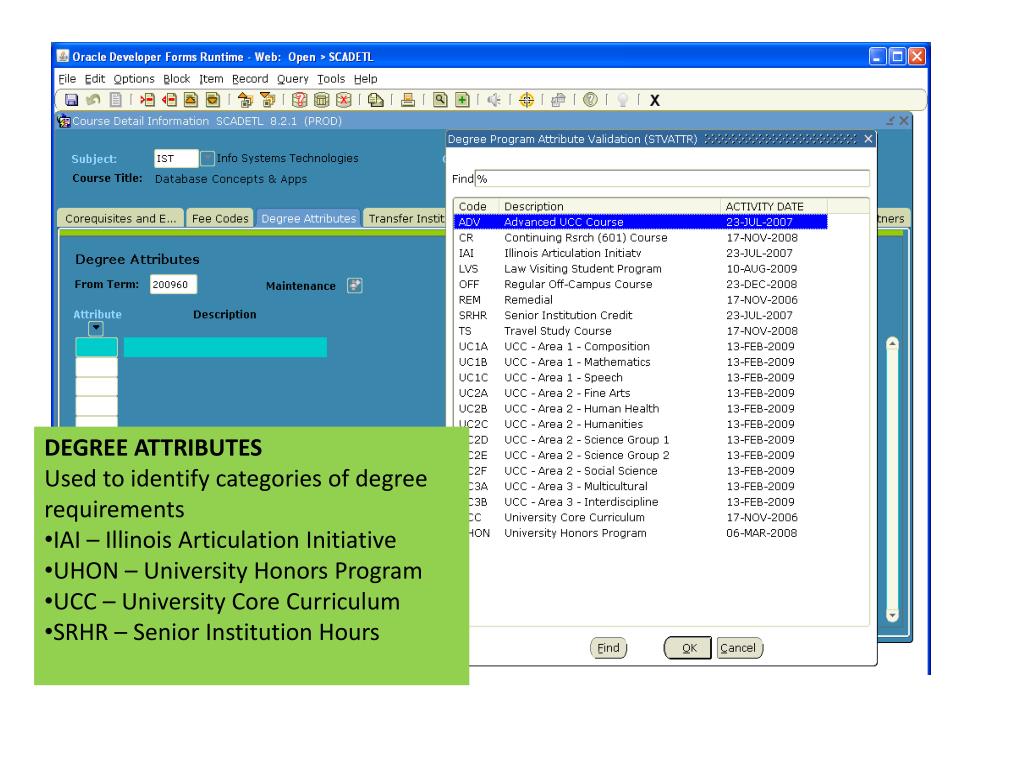The image size is (1024, 768).
Task: Click the scrollbar up arrow on the form
Action: tap(892, 344)
